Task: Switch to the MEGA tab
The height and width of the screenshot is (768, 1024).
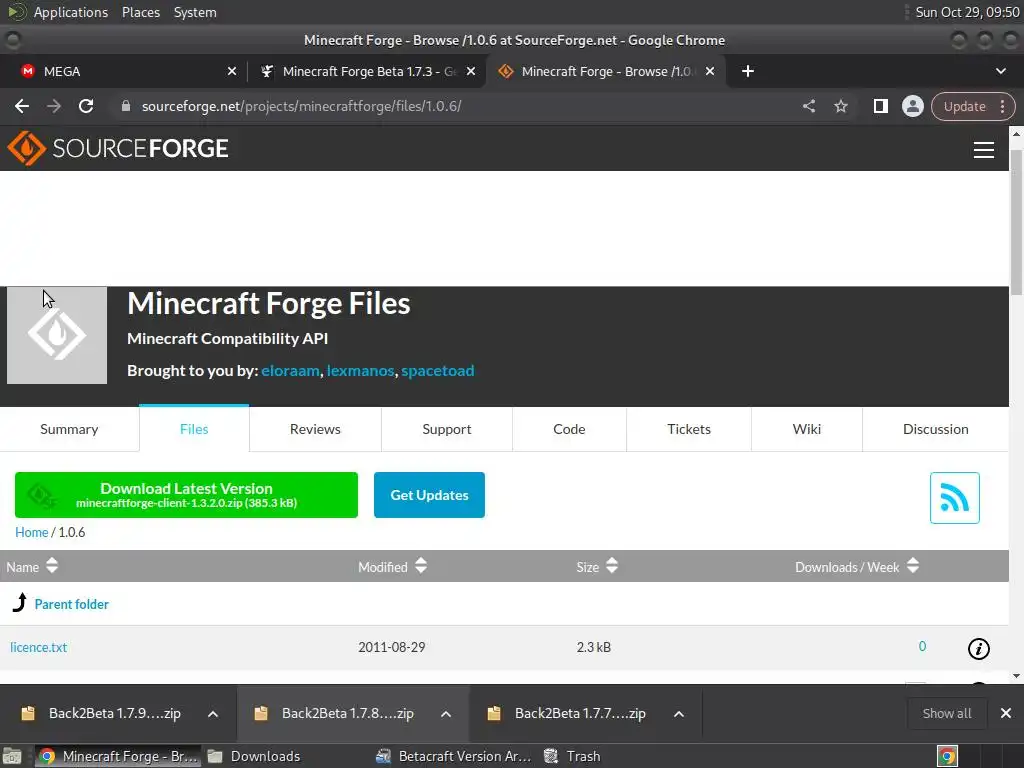Action: (x=123, y=71)
